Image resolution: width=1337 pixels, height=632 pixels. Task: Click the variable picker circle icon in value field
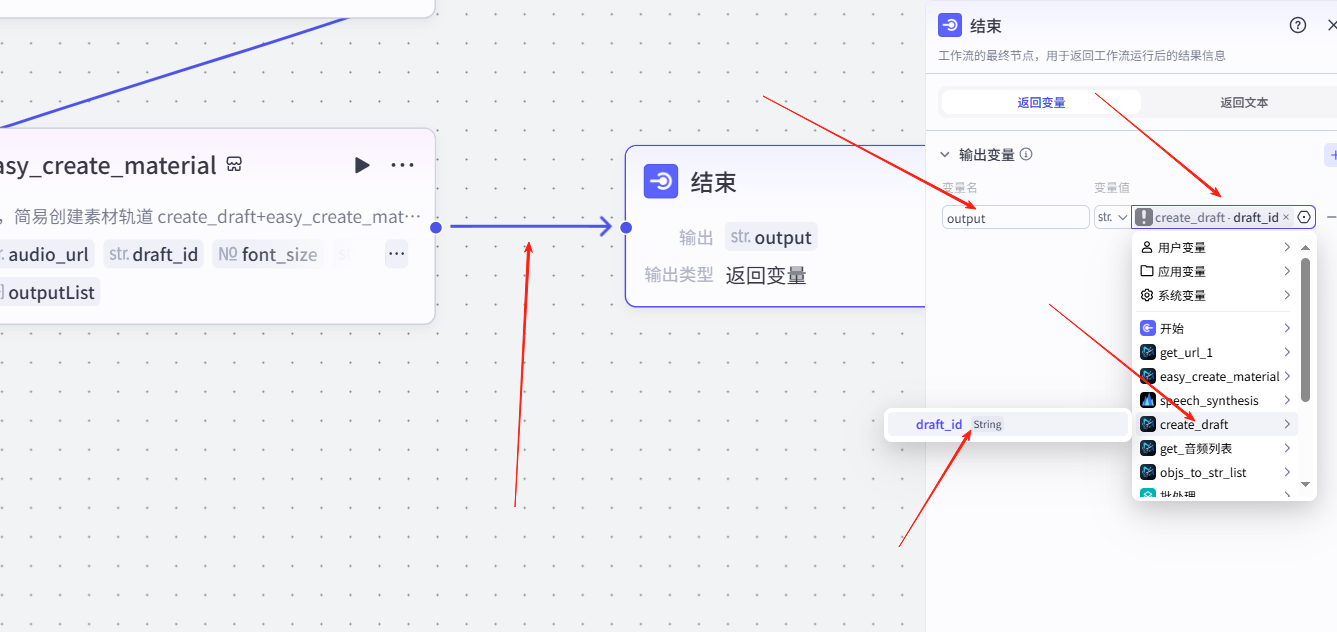pyautogui.click(x=1304, y=217)
